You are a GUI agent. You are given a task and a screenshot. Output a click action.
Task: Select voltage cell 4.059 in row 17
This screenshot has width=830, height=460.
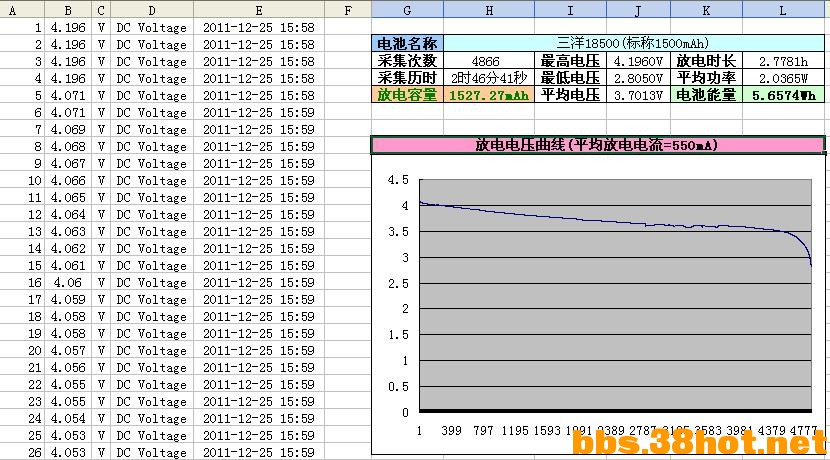tap(68, 300)
